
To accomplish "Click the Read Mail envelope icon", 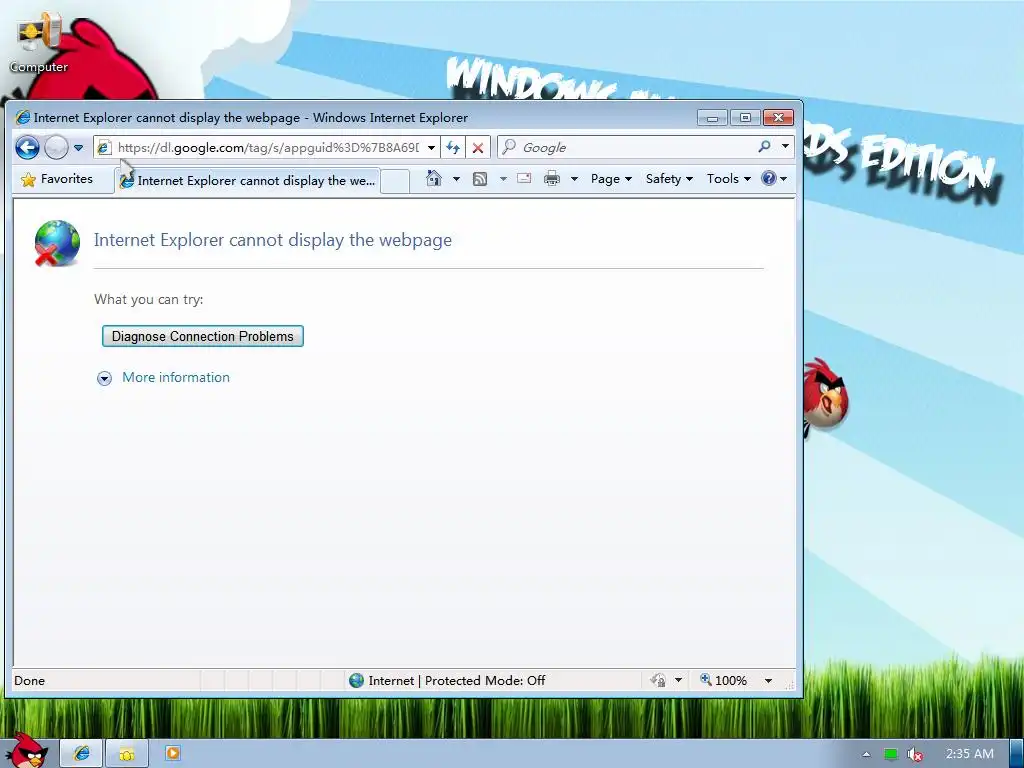I will click(524, 178).
